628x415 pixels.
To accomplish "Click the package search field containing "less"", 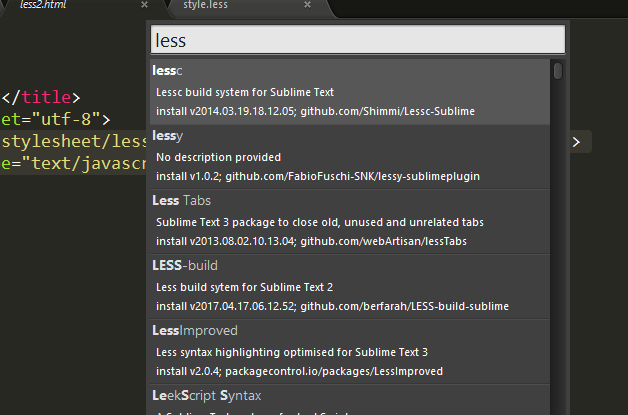I will pos(358,40).
